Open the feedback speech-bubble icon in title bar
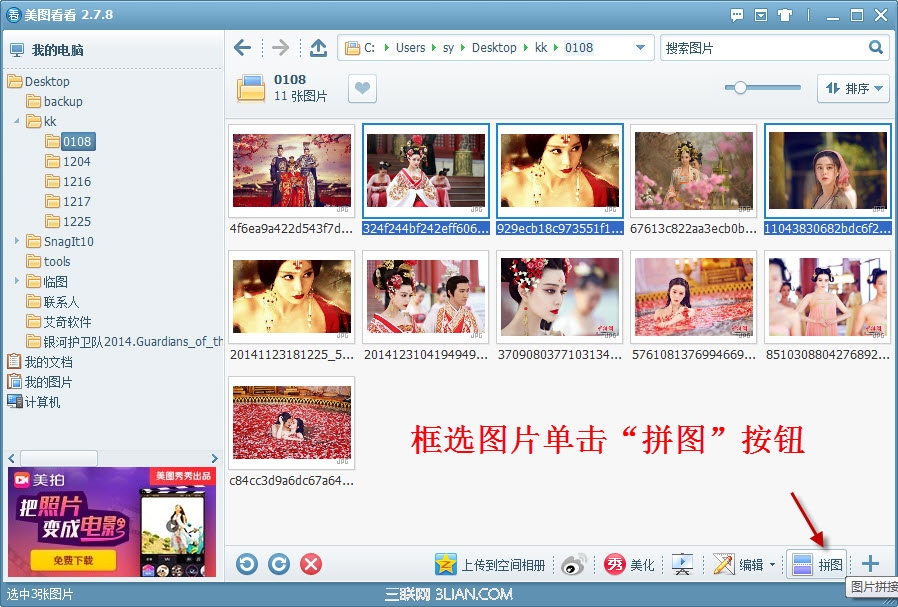Viewport: 898px width, 607px height. [x=737, y=15]
